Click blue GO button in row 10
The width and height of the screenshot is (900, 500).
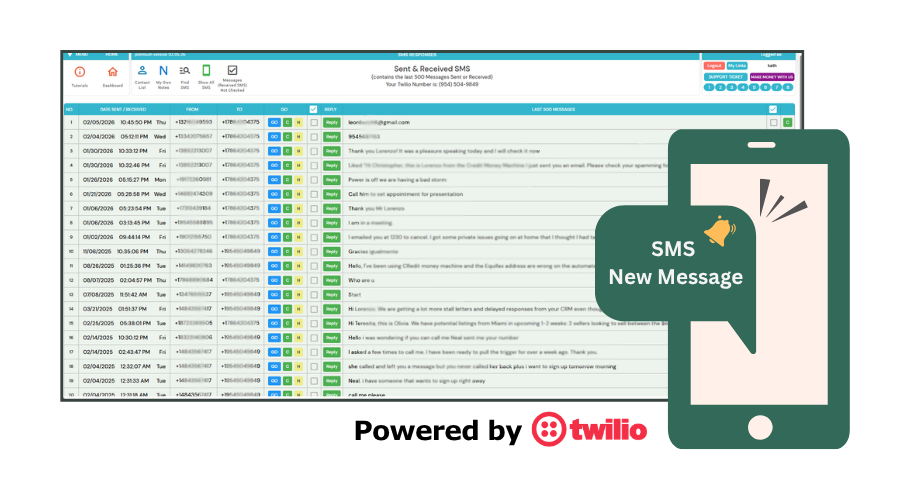[x=274, y=251]
